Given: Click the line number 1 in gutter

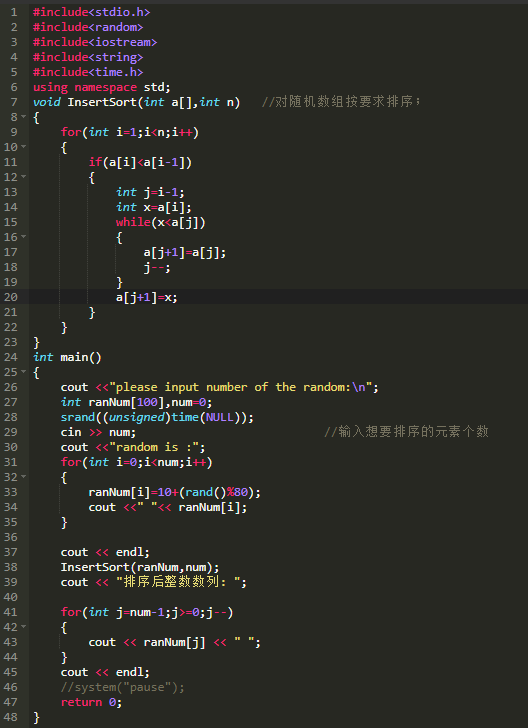Looking at the screenshot, I should tap(14, 12).
